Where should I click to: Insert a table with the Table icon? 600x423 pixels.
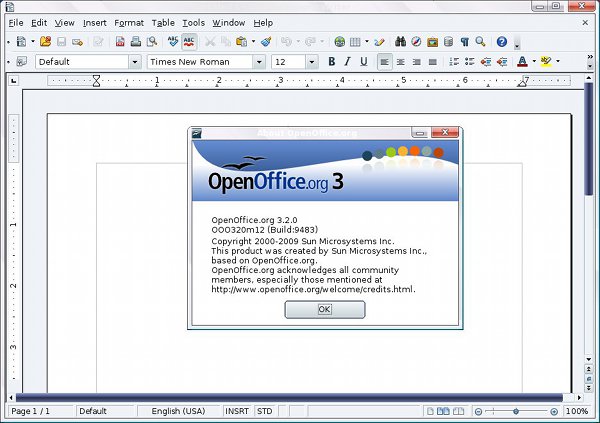355,41
